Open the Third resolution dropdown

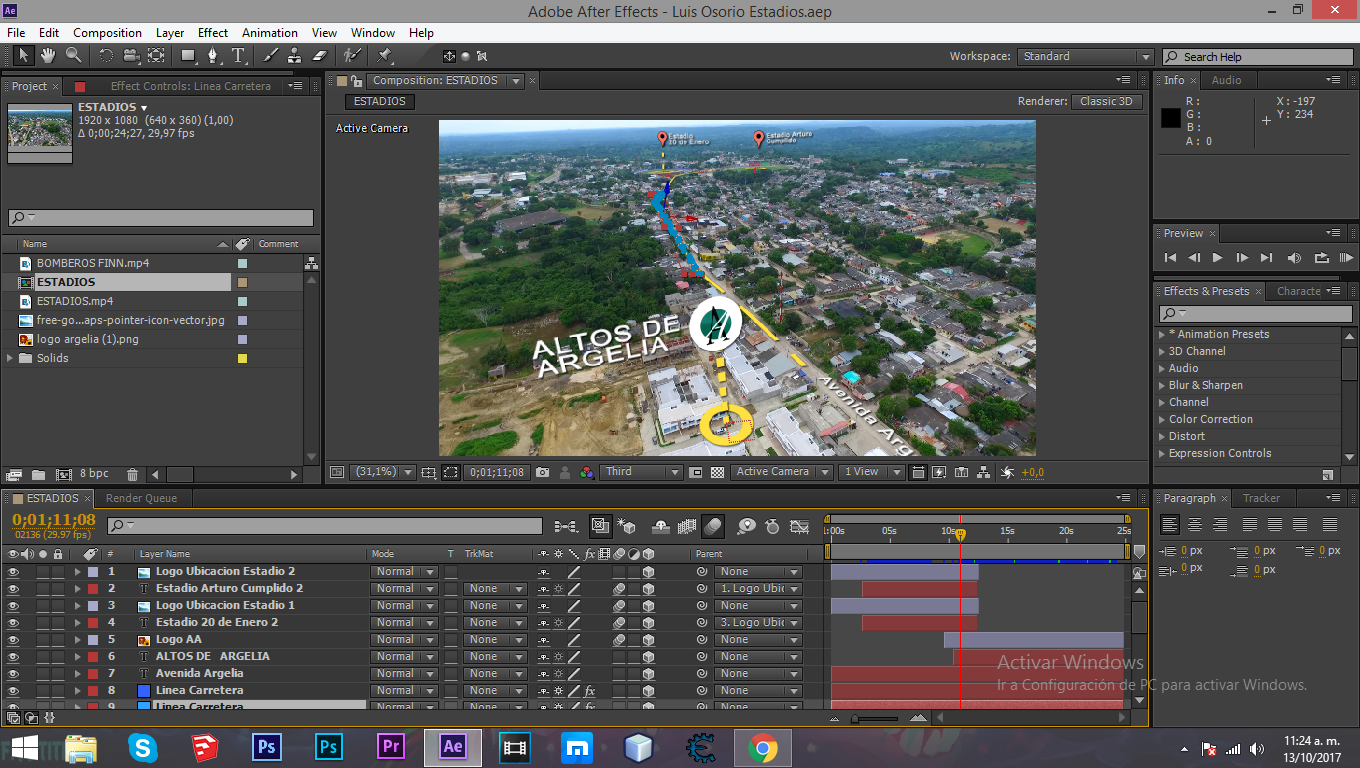[641, 472]
